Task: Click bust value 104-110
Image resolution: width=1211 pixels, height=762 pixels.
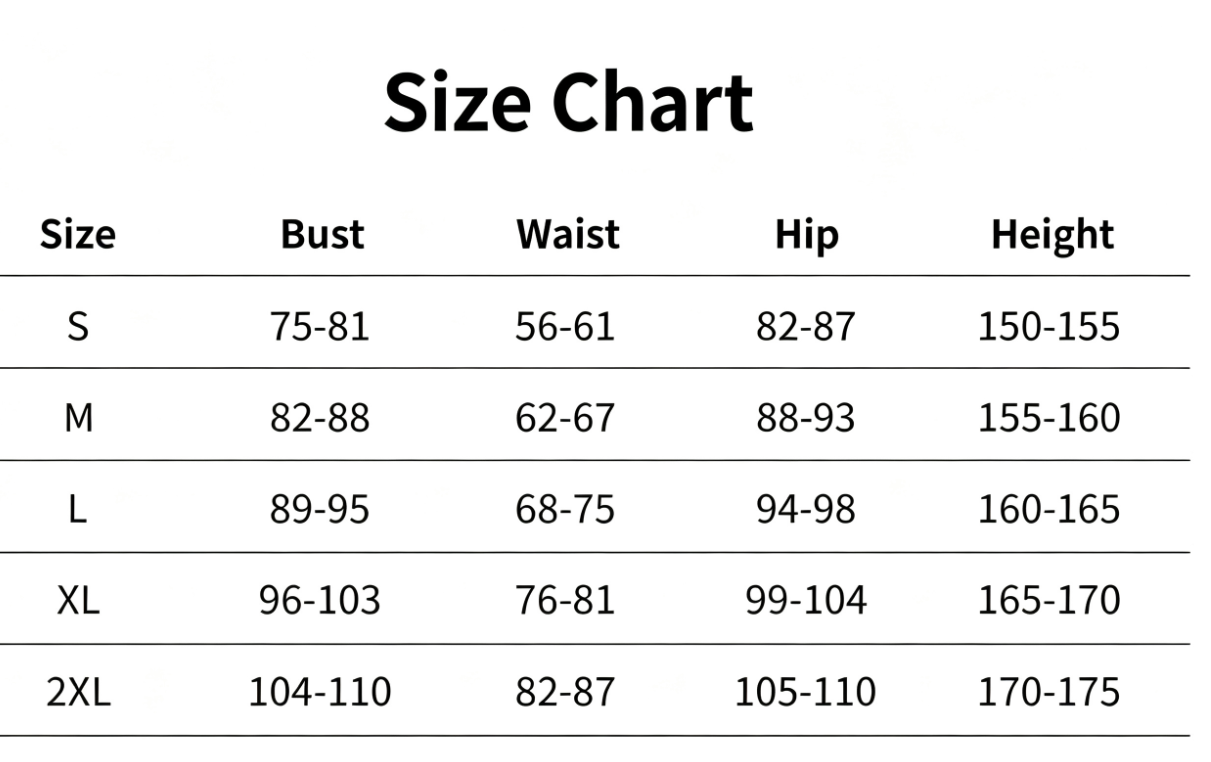Action: tap(320, 692)
